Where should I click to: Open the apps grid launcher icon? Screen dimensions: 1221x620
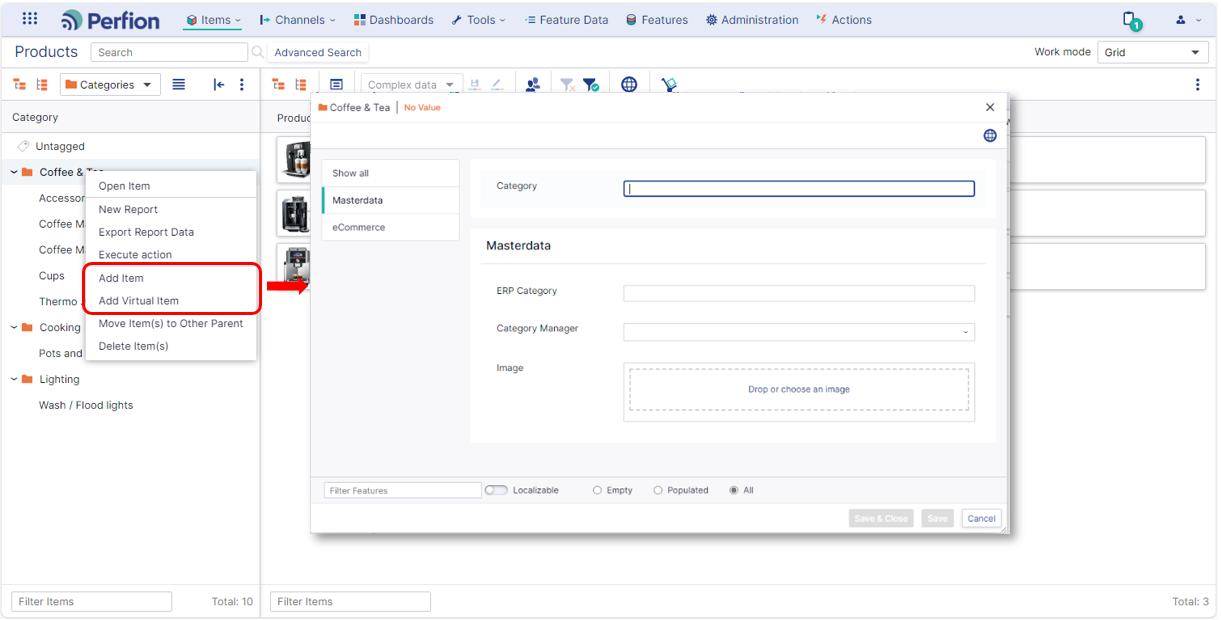pyautogui.click(x=30, y=19)
